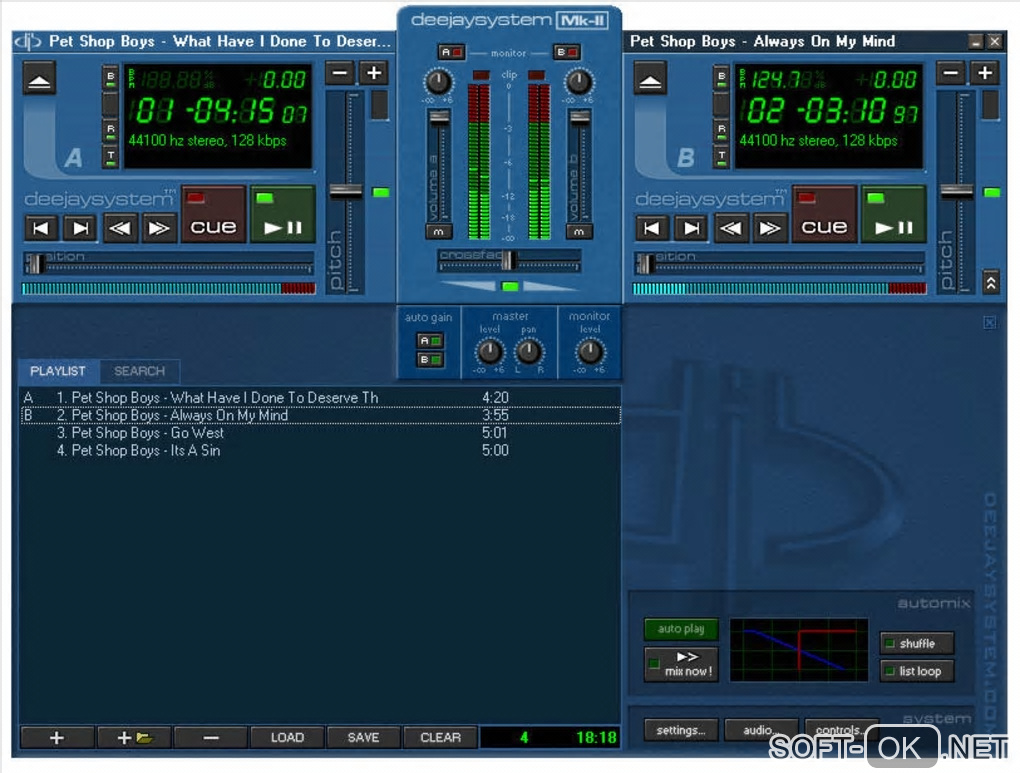
Task: Click the volume A fader
Action: (x=439, y=117)
